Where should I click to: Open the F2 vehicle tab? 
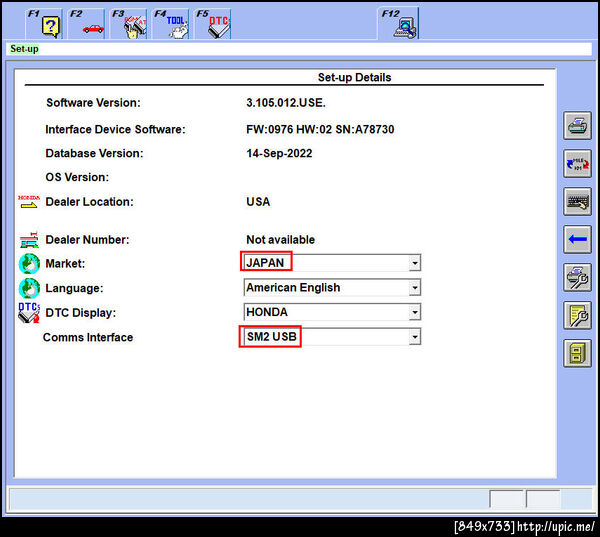(x=86, y=24)
